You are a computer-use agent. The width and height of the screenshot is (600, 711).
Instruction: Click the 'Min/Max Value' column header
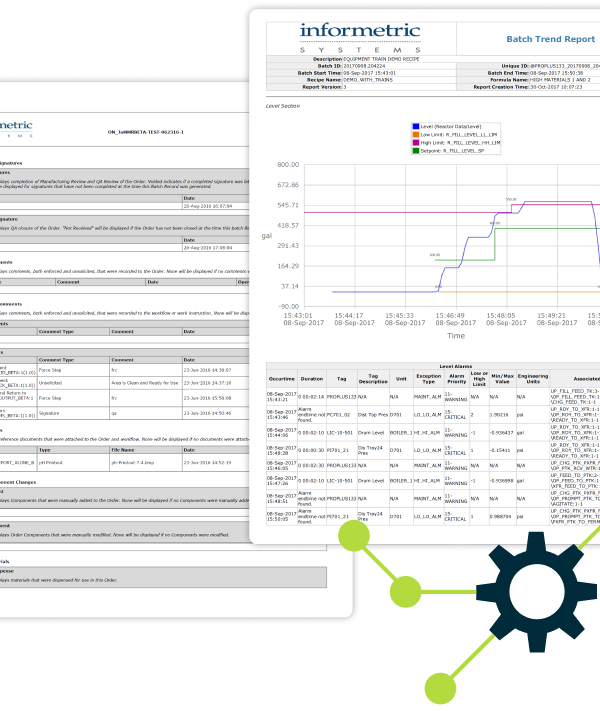502,379
